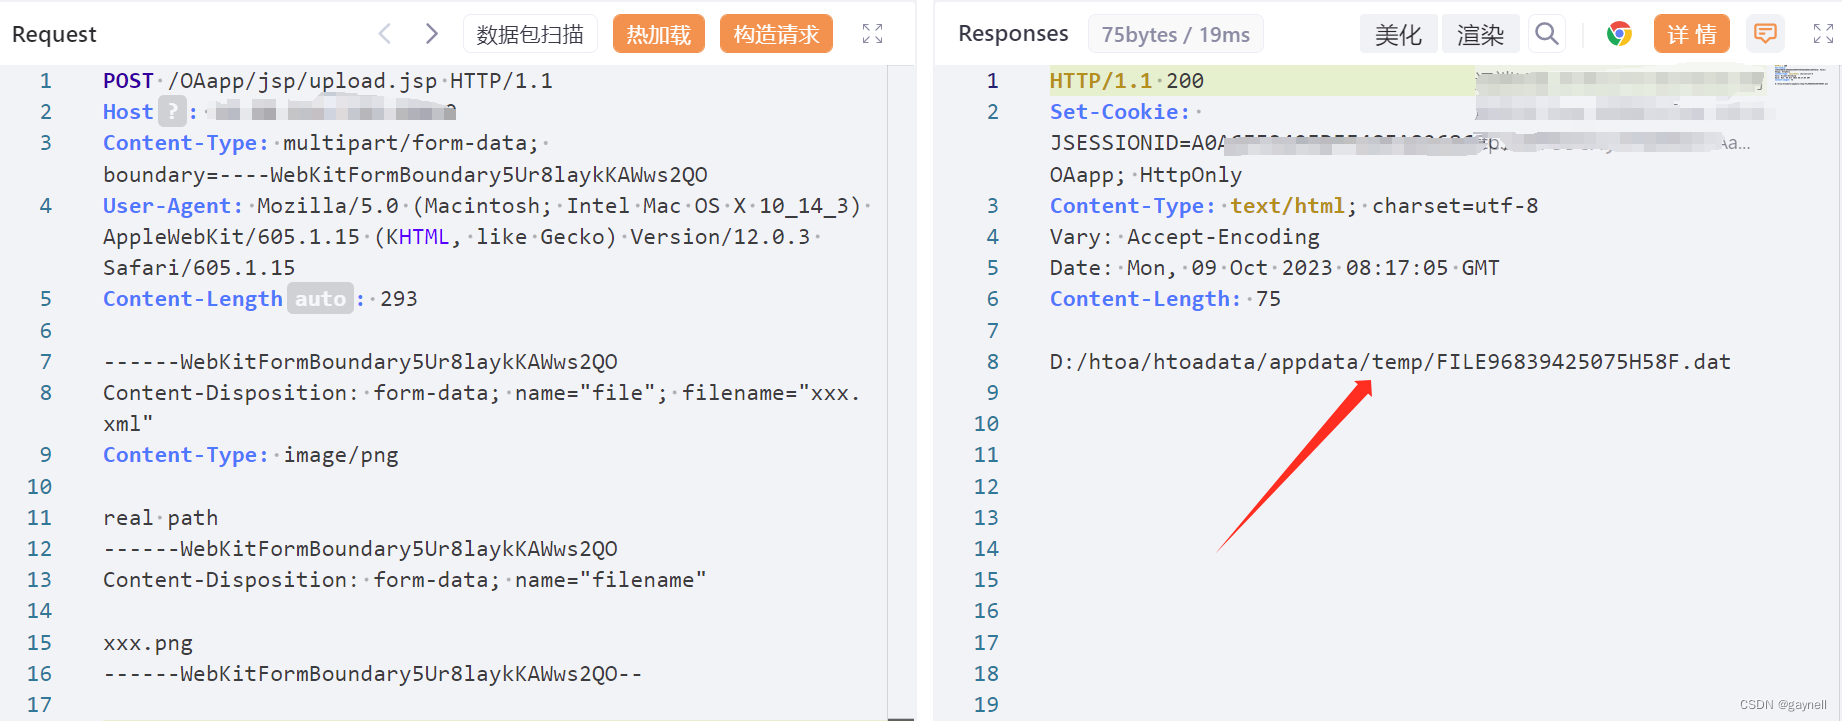Open response in Chrome browser icon
The width and height of the screenshot is (1842, 721).
coord(1619,34)
